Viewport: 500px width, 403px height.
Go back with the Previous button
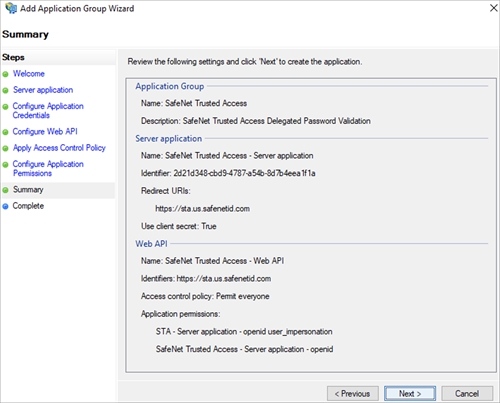click(x=353, y=394)
